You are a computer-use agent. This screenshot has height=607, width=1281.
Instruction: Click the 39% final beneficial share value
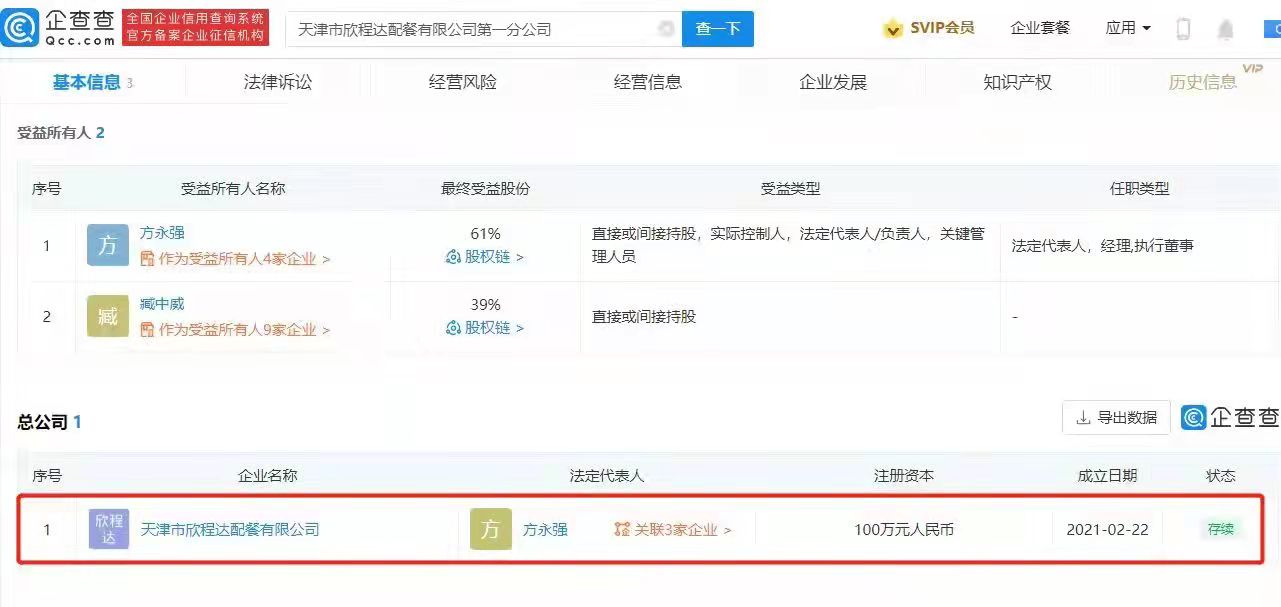(x=485, y=305)
